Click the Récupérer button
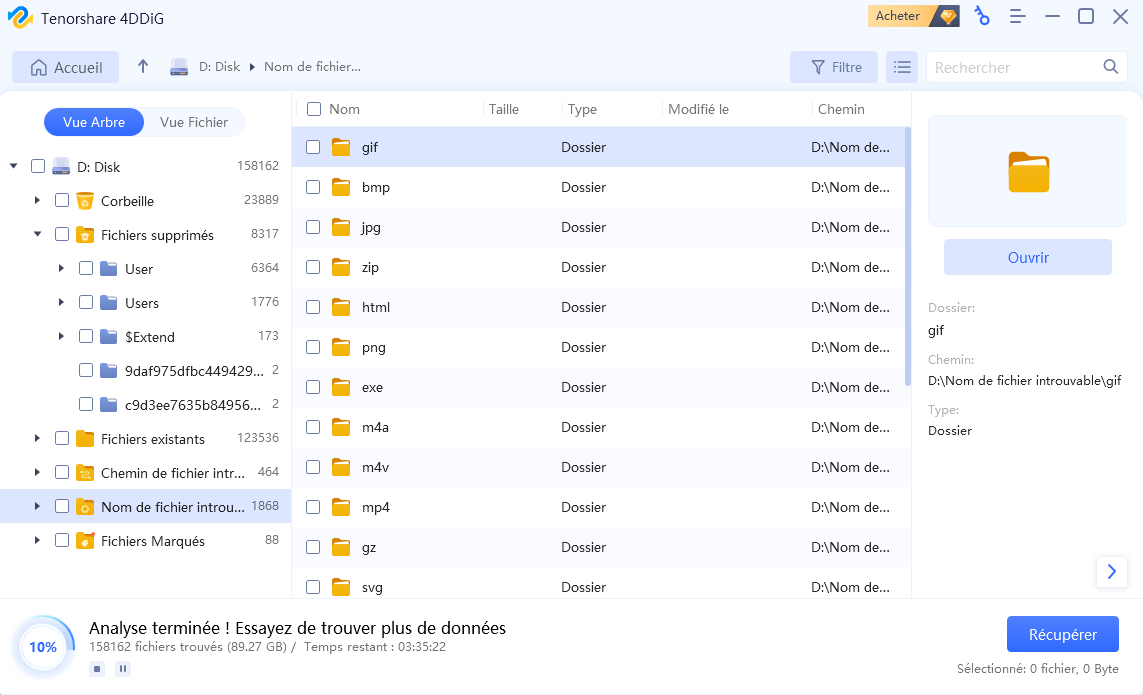1143x695 pixels. pyautogui.click(x=1063, y=634)
